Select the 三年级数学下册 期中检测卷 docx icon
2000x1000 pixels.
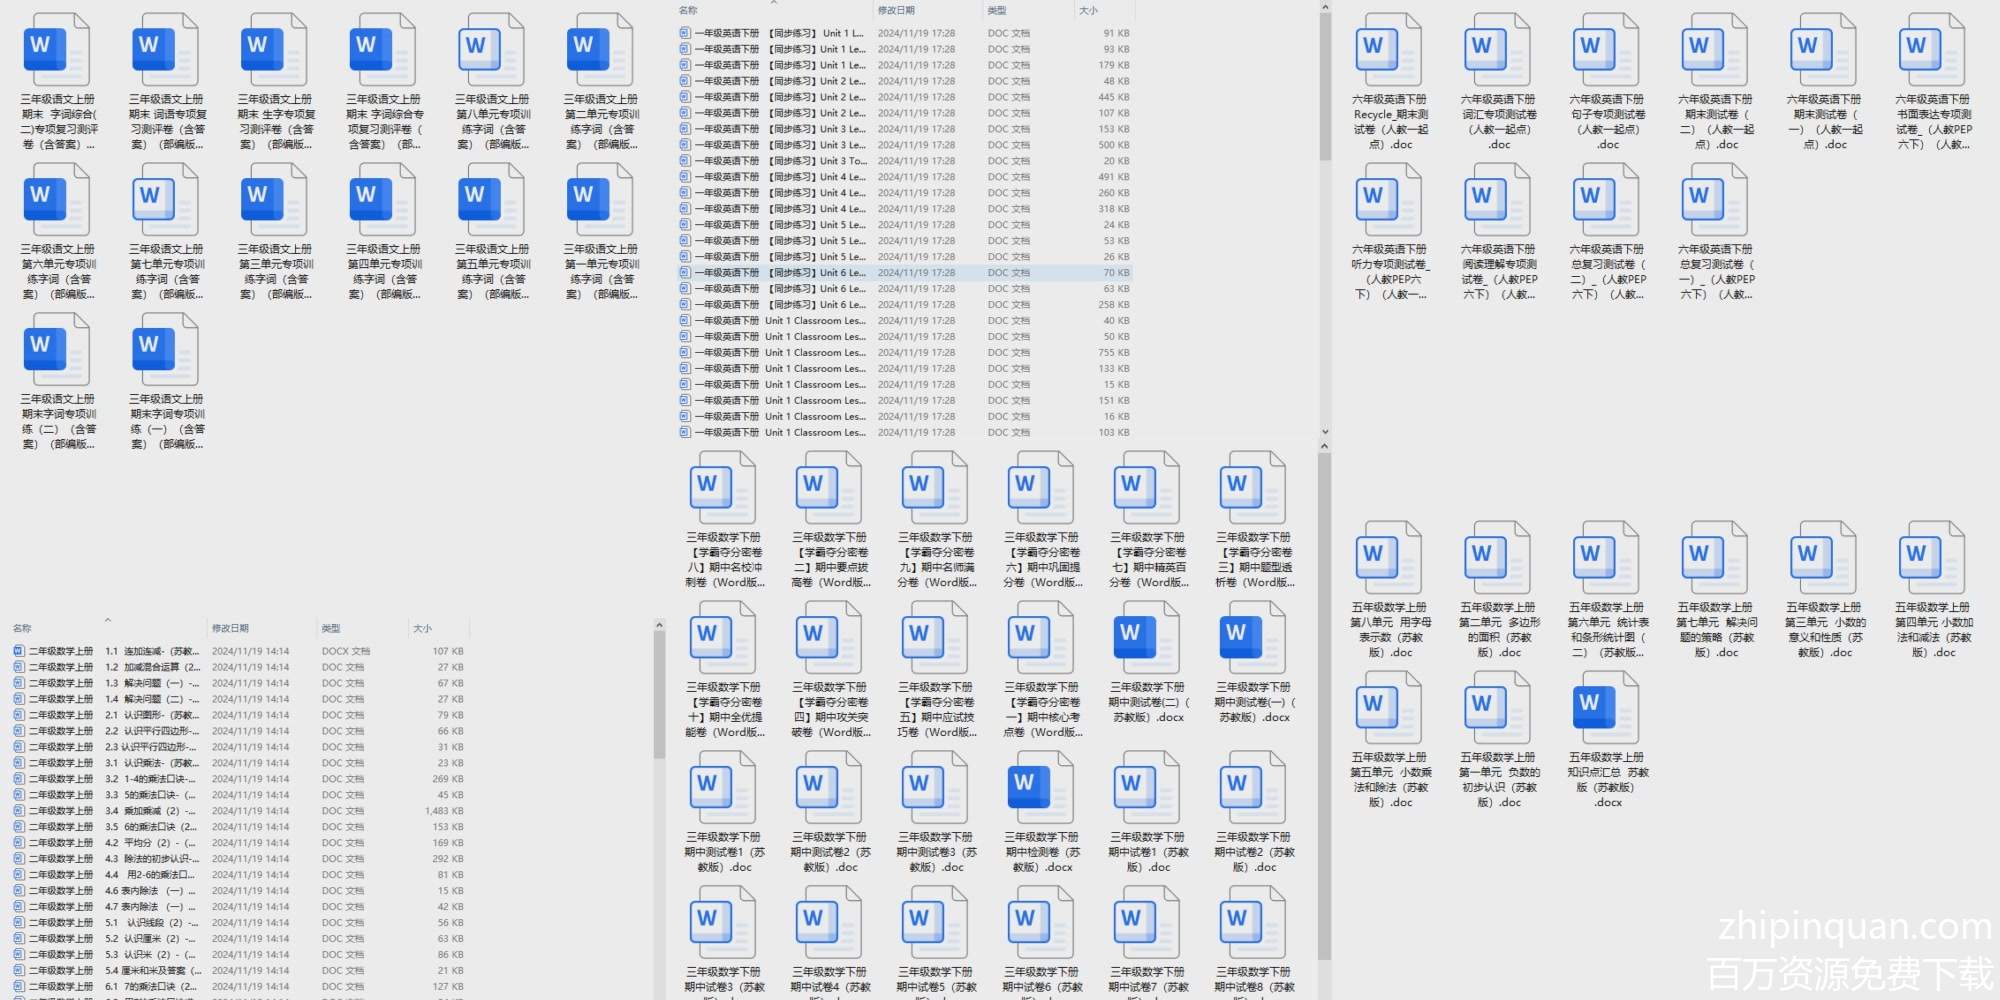pyautogui.click(x=1041, y=789)
